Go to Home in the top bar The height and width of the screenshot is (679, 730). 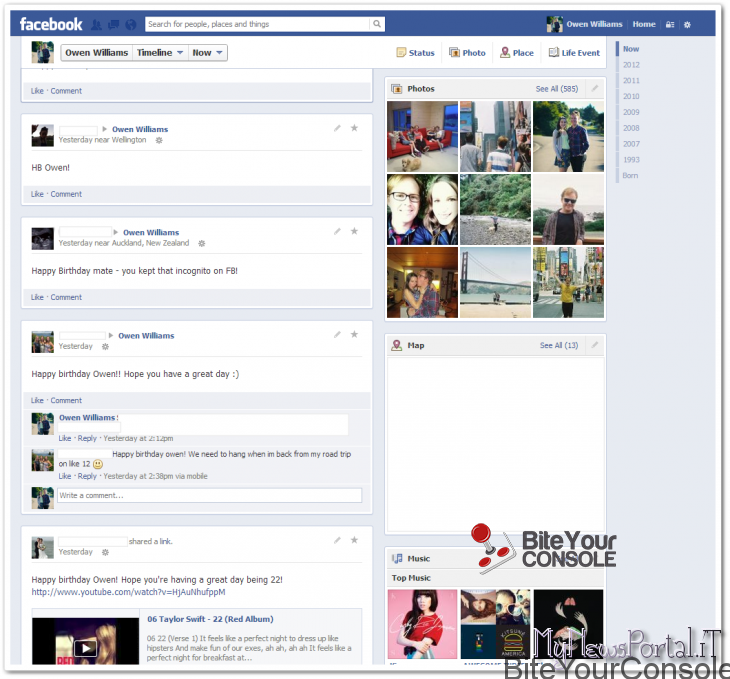(x=644, y=24)
